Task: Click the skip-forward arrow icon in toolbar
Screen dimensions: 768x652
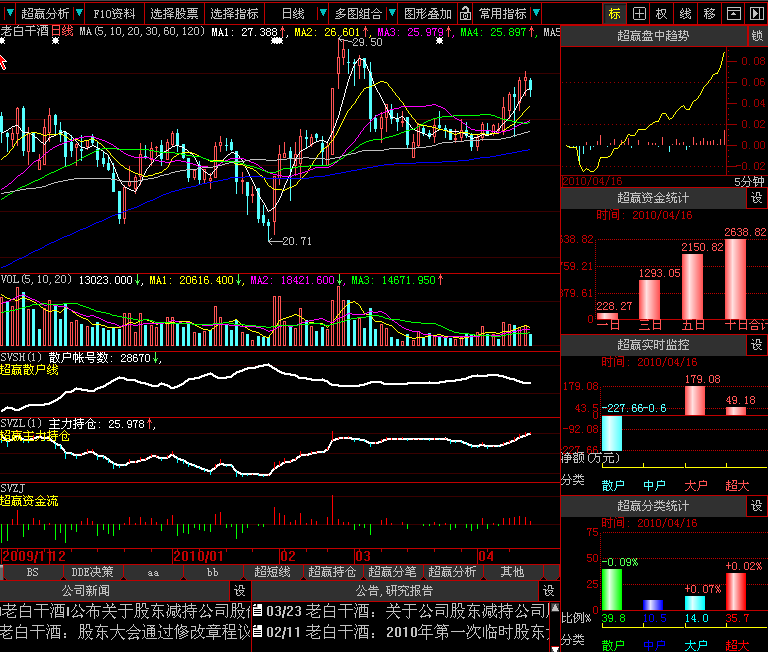Action: [x=756, y=14]
